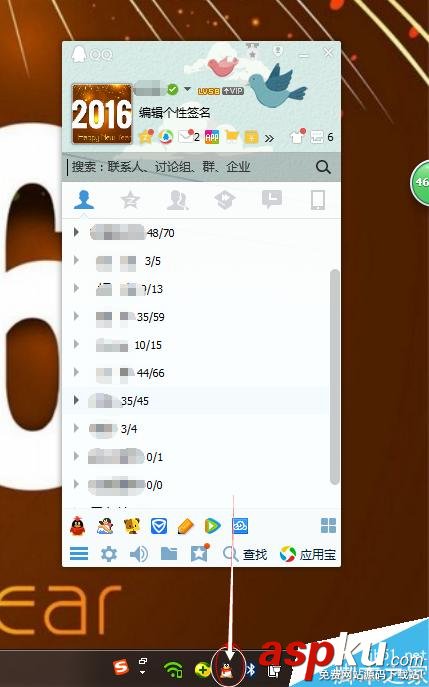Open the file assistant folder icon
This screenshot has width=429, height=687.
coord(169,554)
